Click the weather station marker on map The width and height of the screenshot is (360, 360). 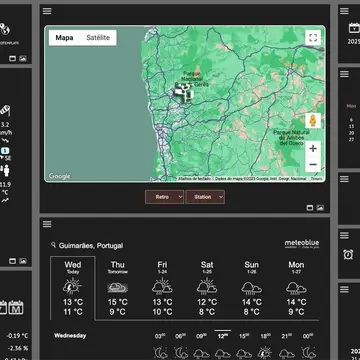coord(184,93)
